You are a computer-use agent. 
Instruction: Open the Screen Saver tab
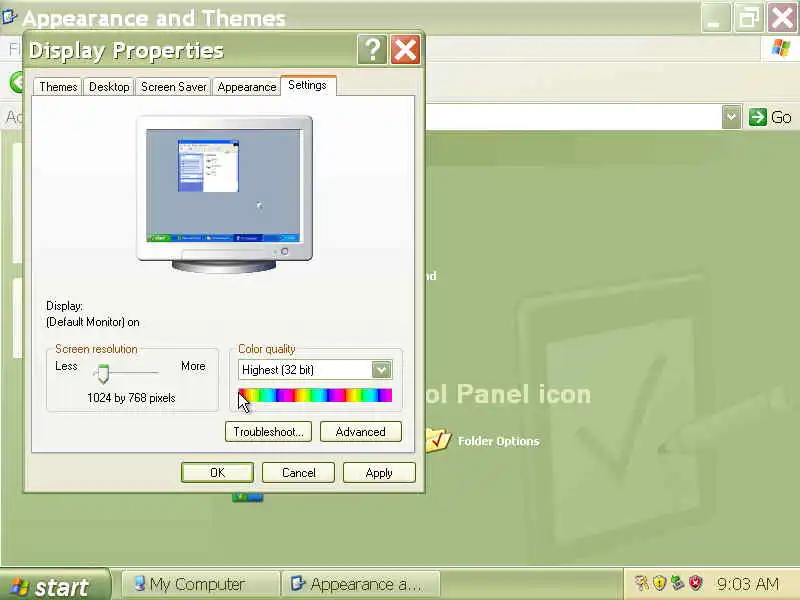click(x=173, y=87)
